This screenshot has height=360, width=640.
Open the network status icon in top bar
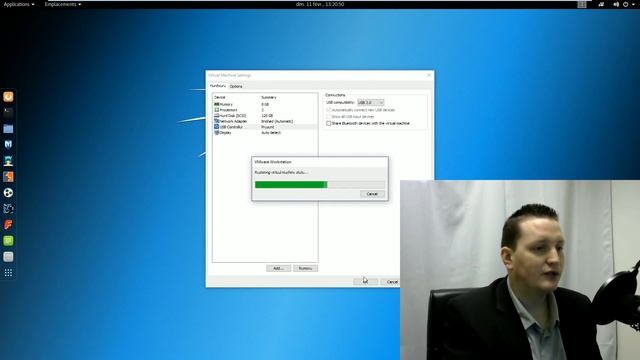tap(601, 4)
